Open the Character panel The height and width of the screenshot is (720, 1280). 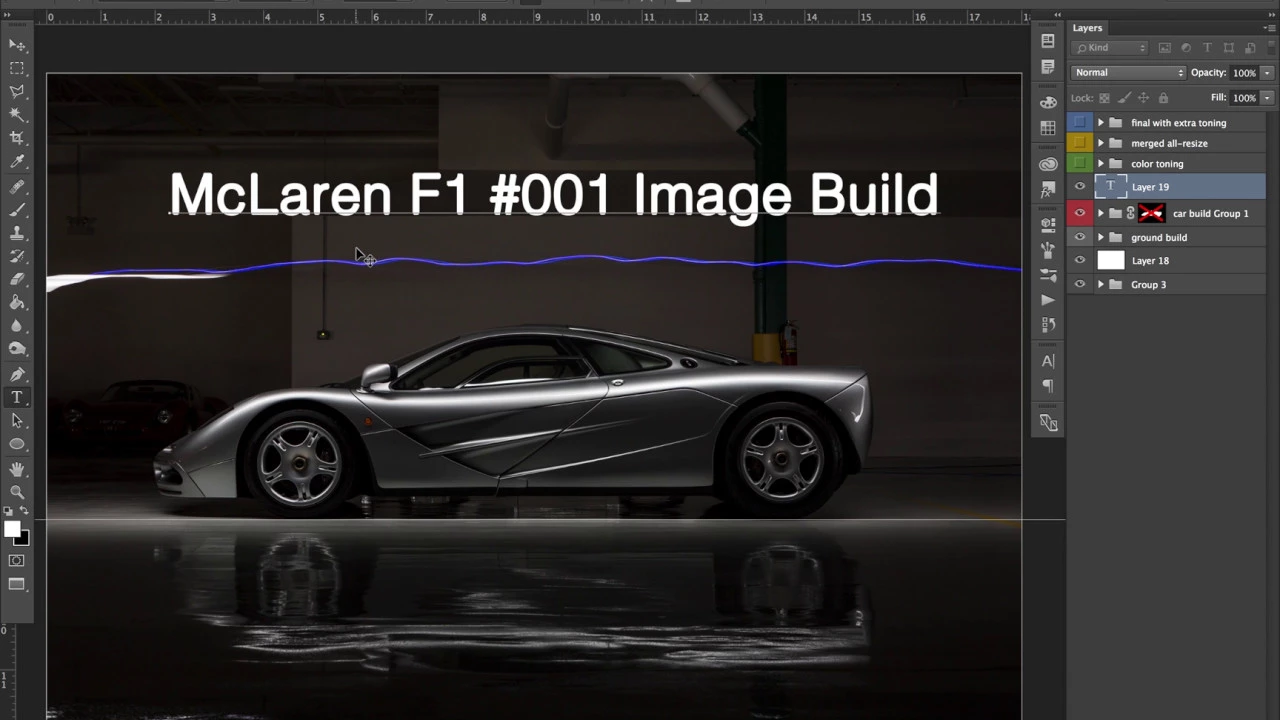click(1048, 361)
